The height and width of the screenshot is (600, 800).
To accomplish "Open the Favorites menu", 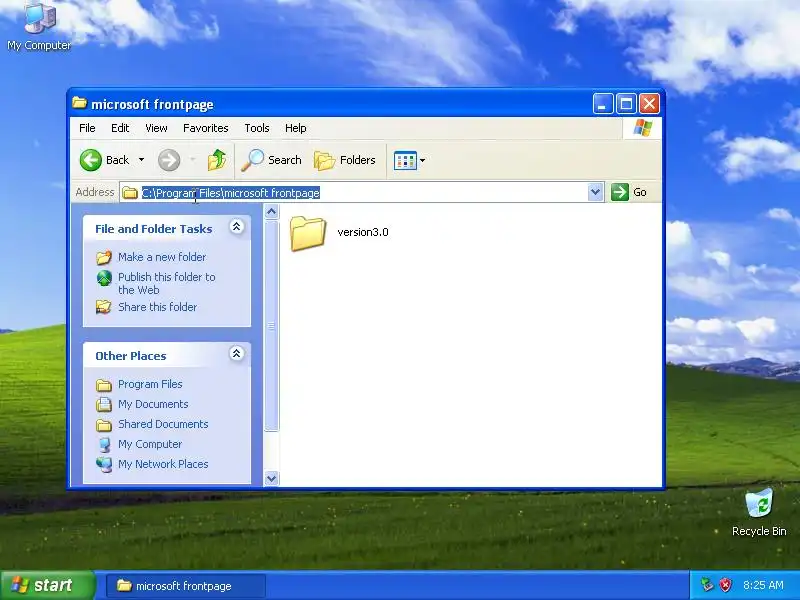I will 206,128.
